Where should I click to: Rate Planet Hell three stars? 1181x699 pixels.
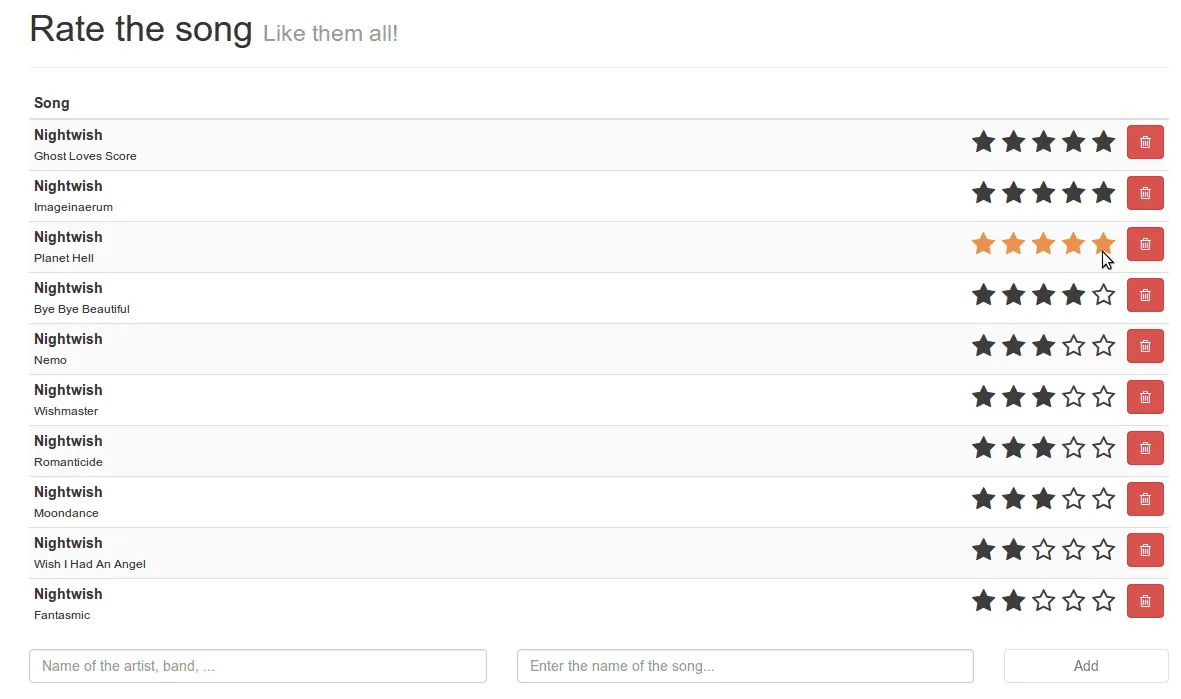(x=1043, y=244)
